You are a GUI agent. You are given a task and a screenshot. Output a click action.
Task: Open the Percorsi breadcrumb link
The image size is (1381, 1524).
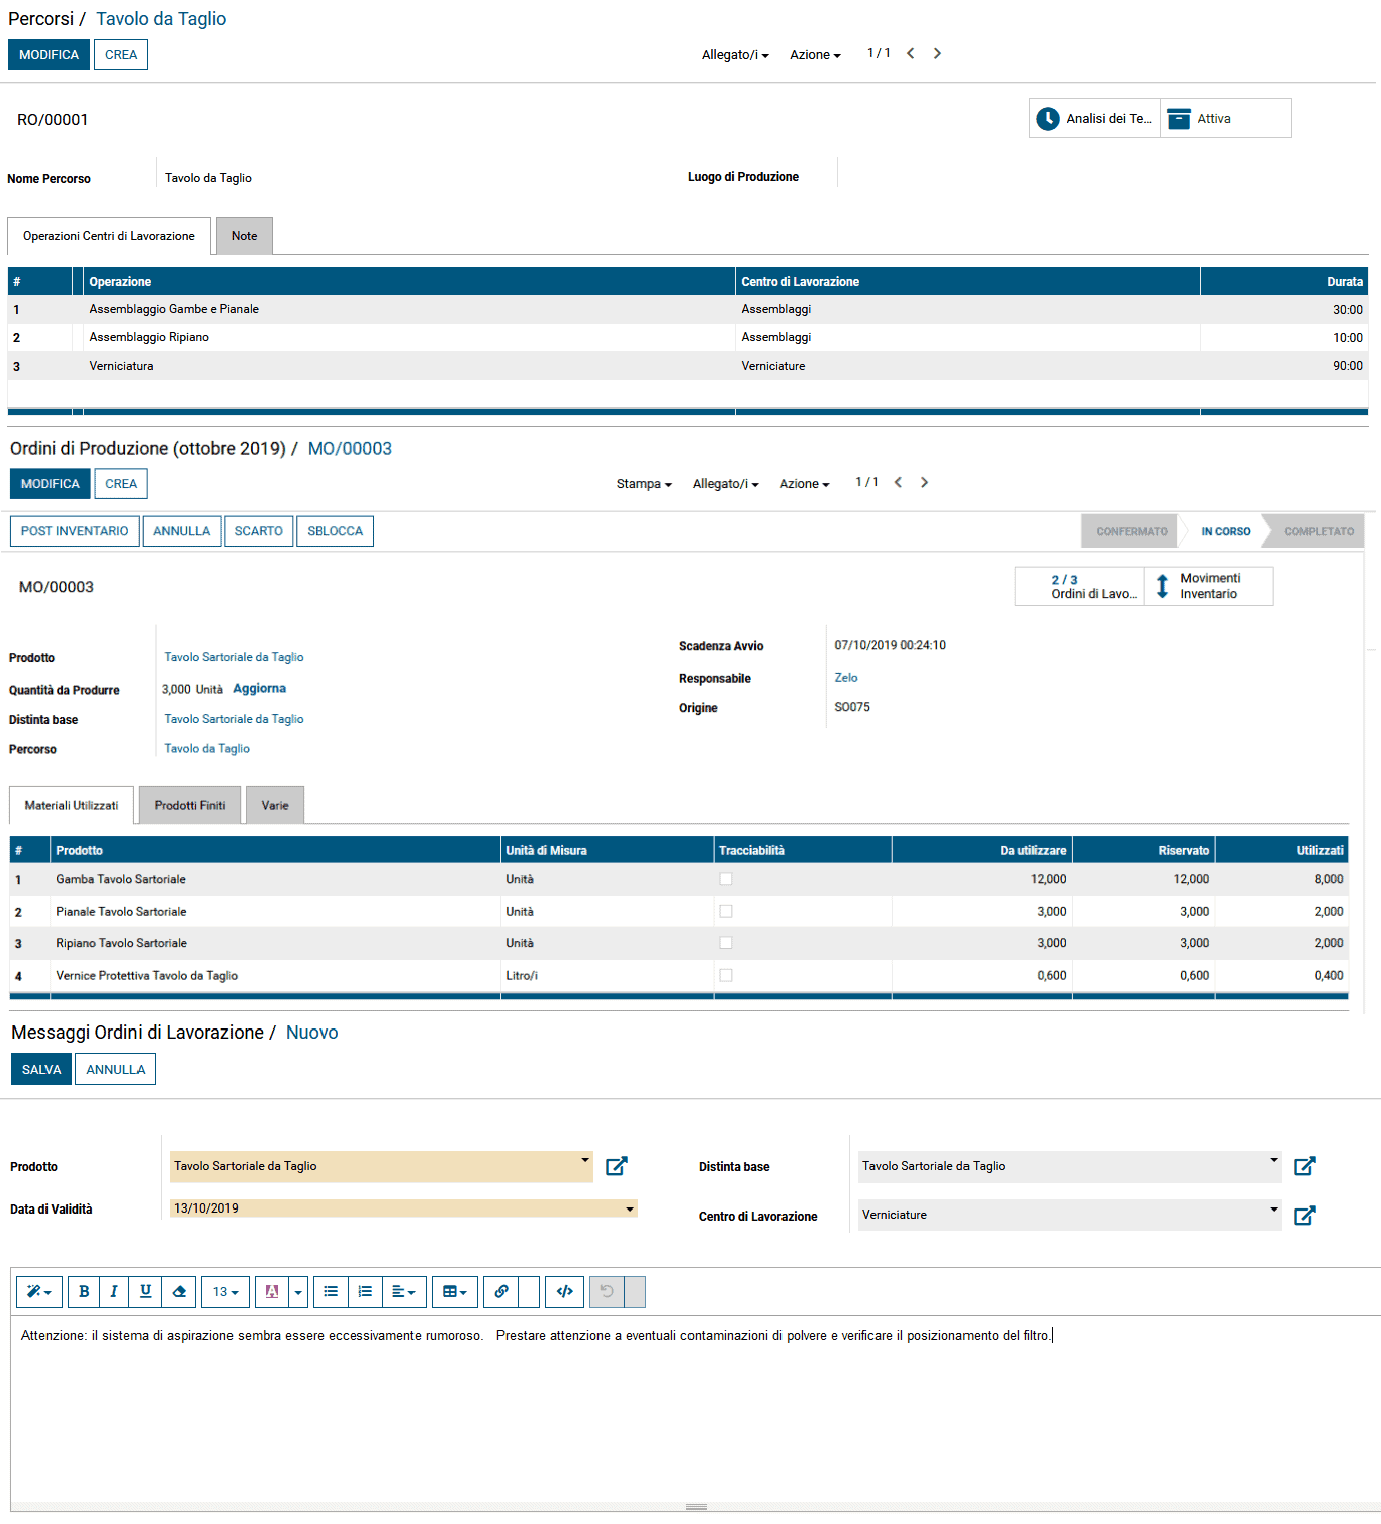pyautogui.click(x=41, y=19)
